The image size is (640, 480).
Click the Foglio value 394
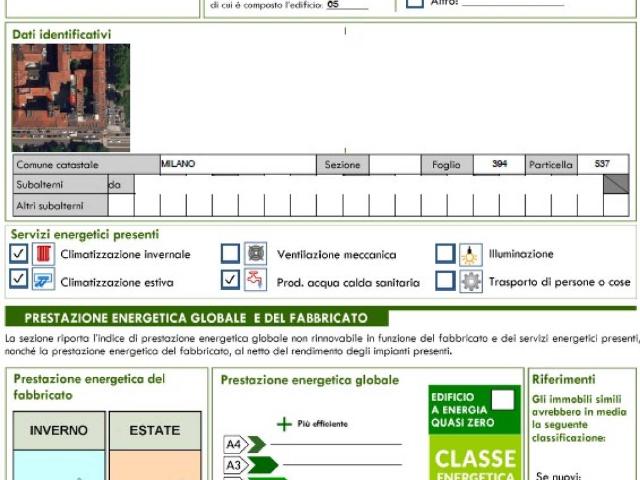tap(499, 164)
